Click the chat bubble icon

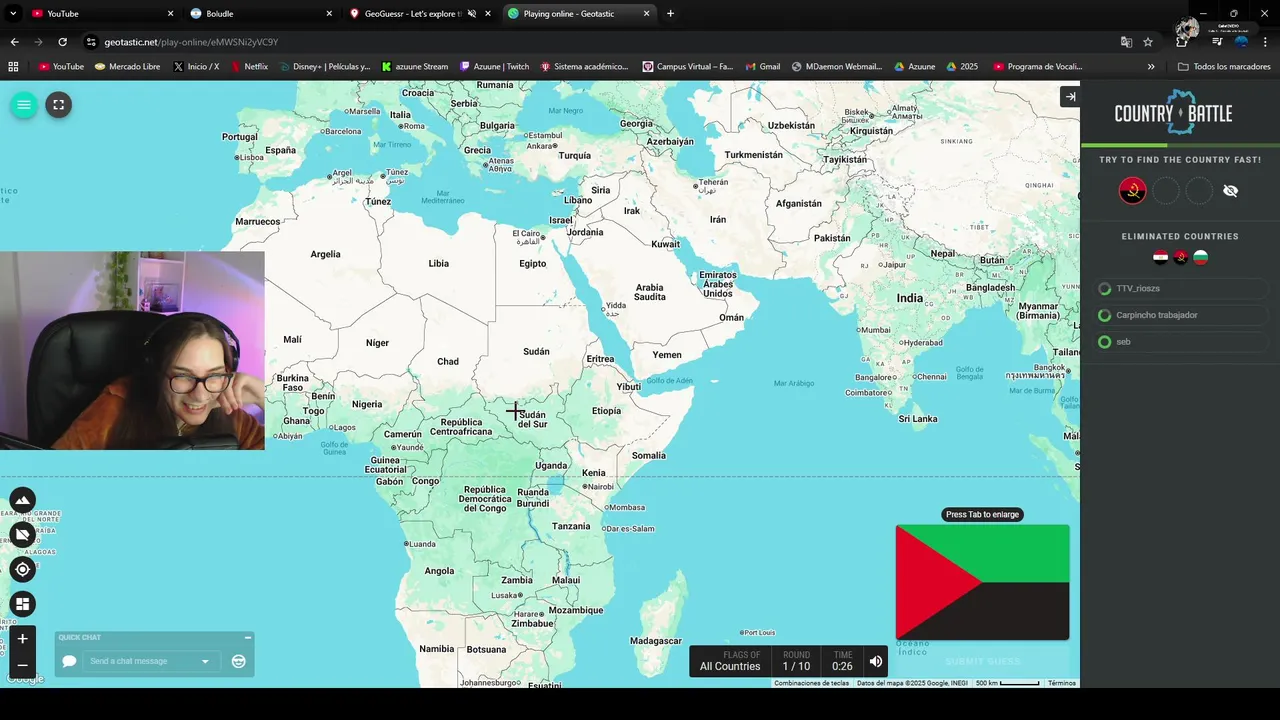69,661
